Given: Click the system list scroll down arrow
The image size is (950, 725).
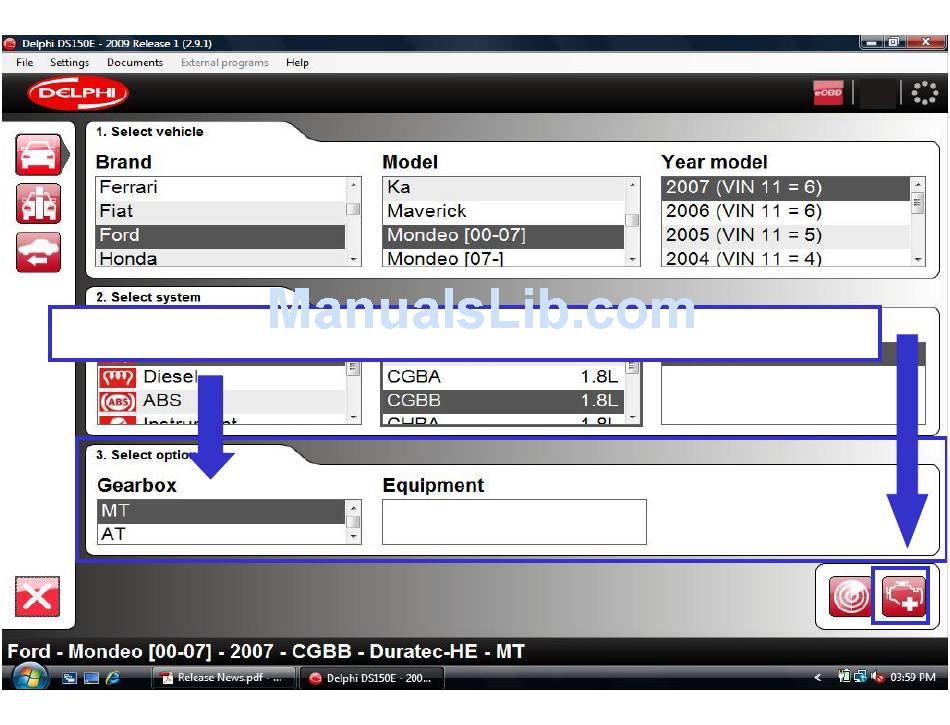Looking at the screenshot, I should click(x=353, y=417).
